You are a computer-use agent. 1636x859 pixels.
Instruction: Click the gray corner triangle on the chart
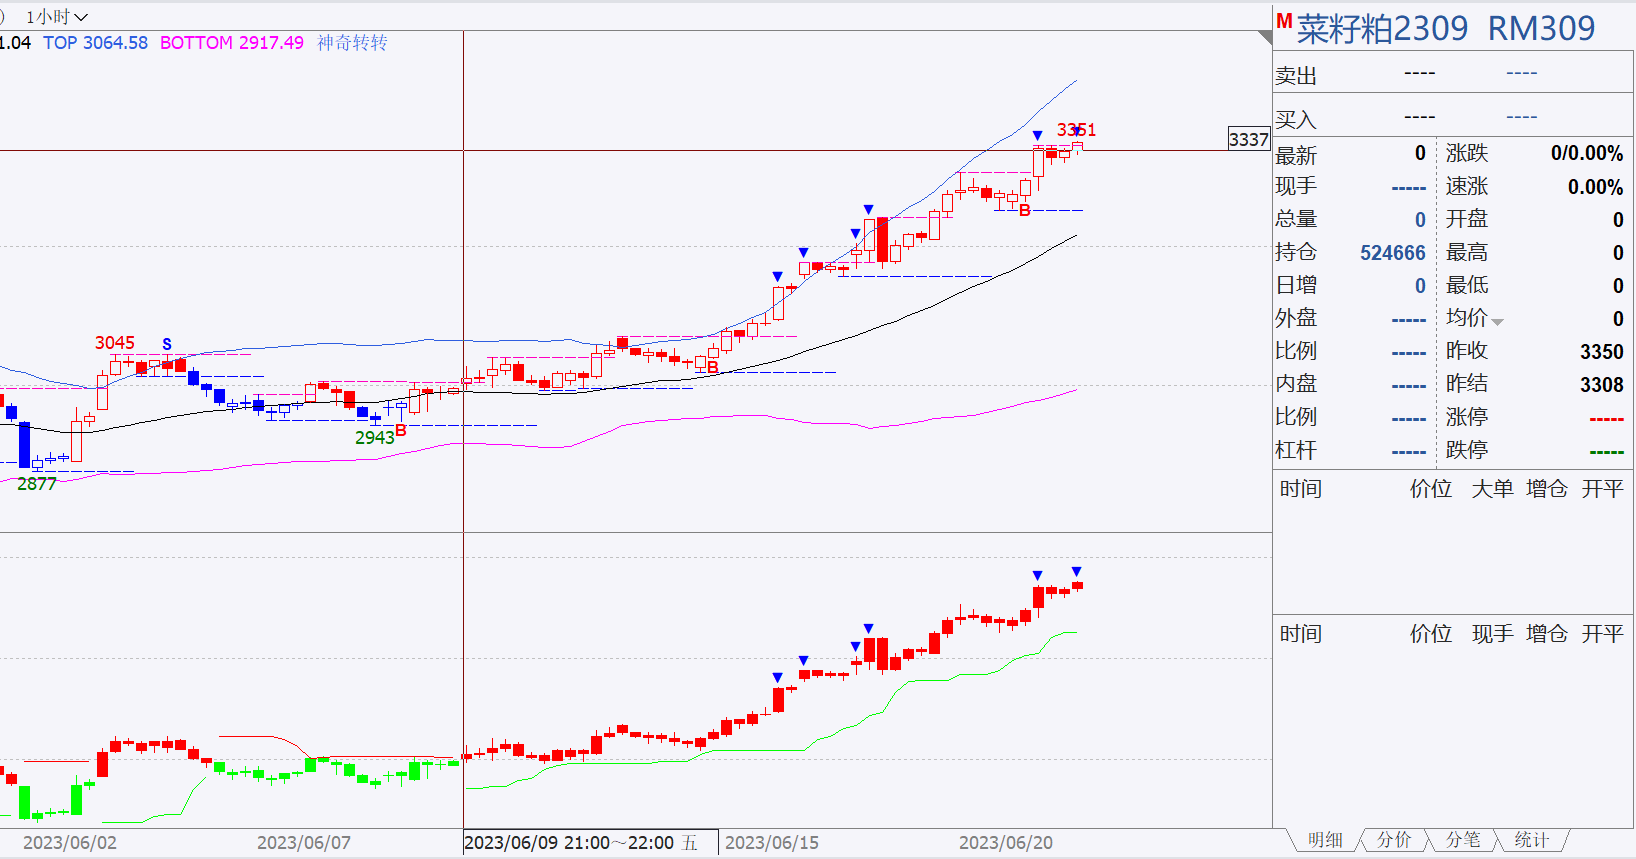point(1265,37)
